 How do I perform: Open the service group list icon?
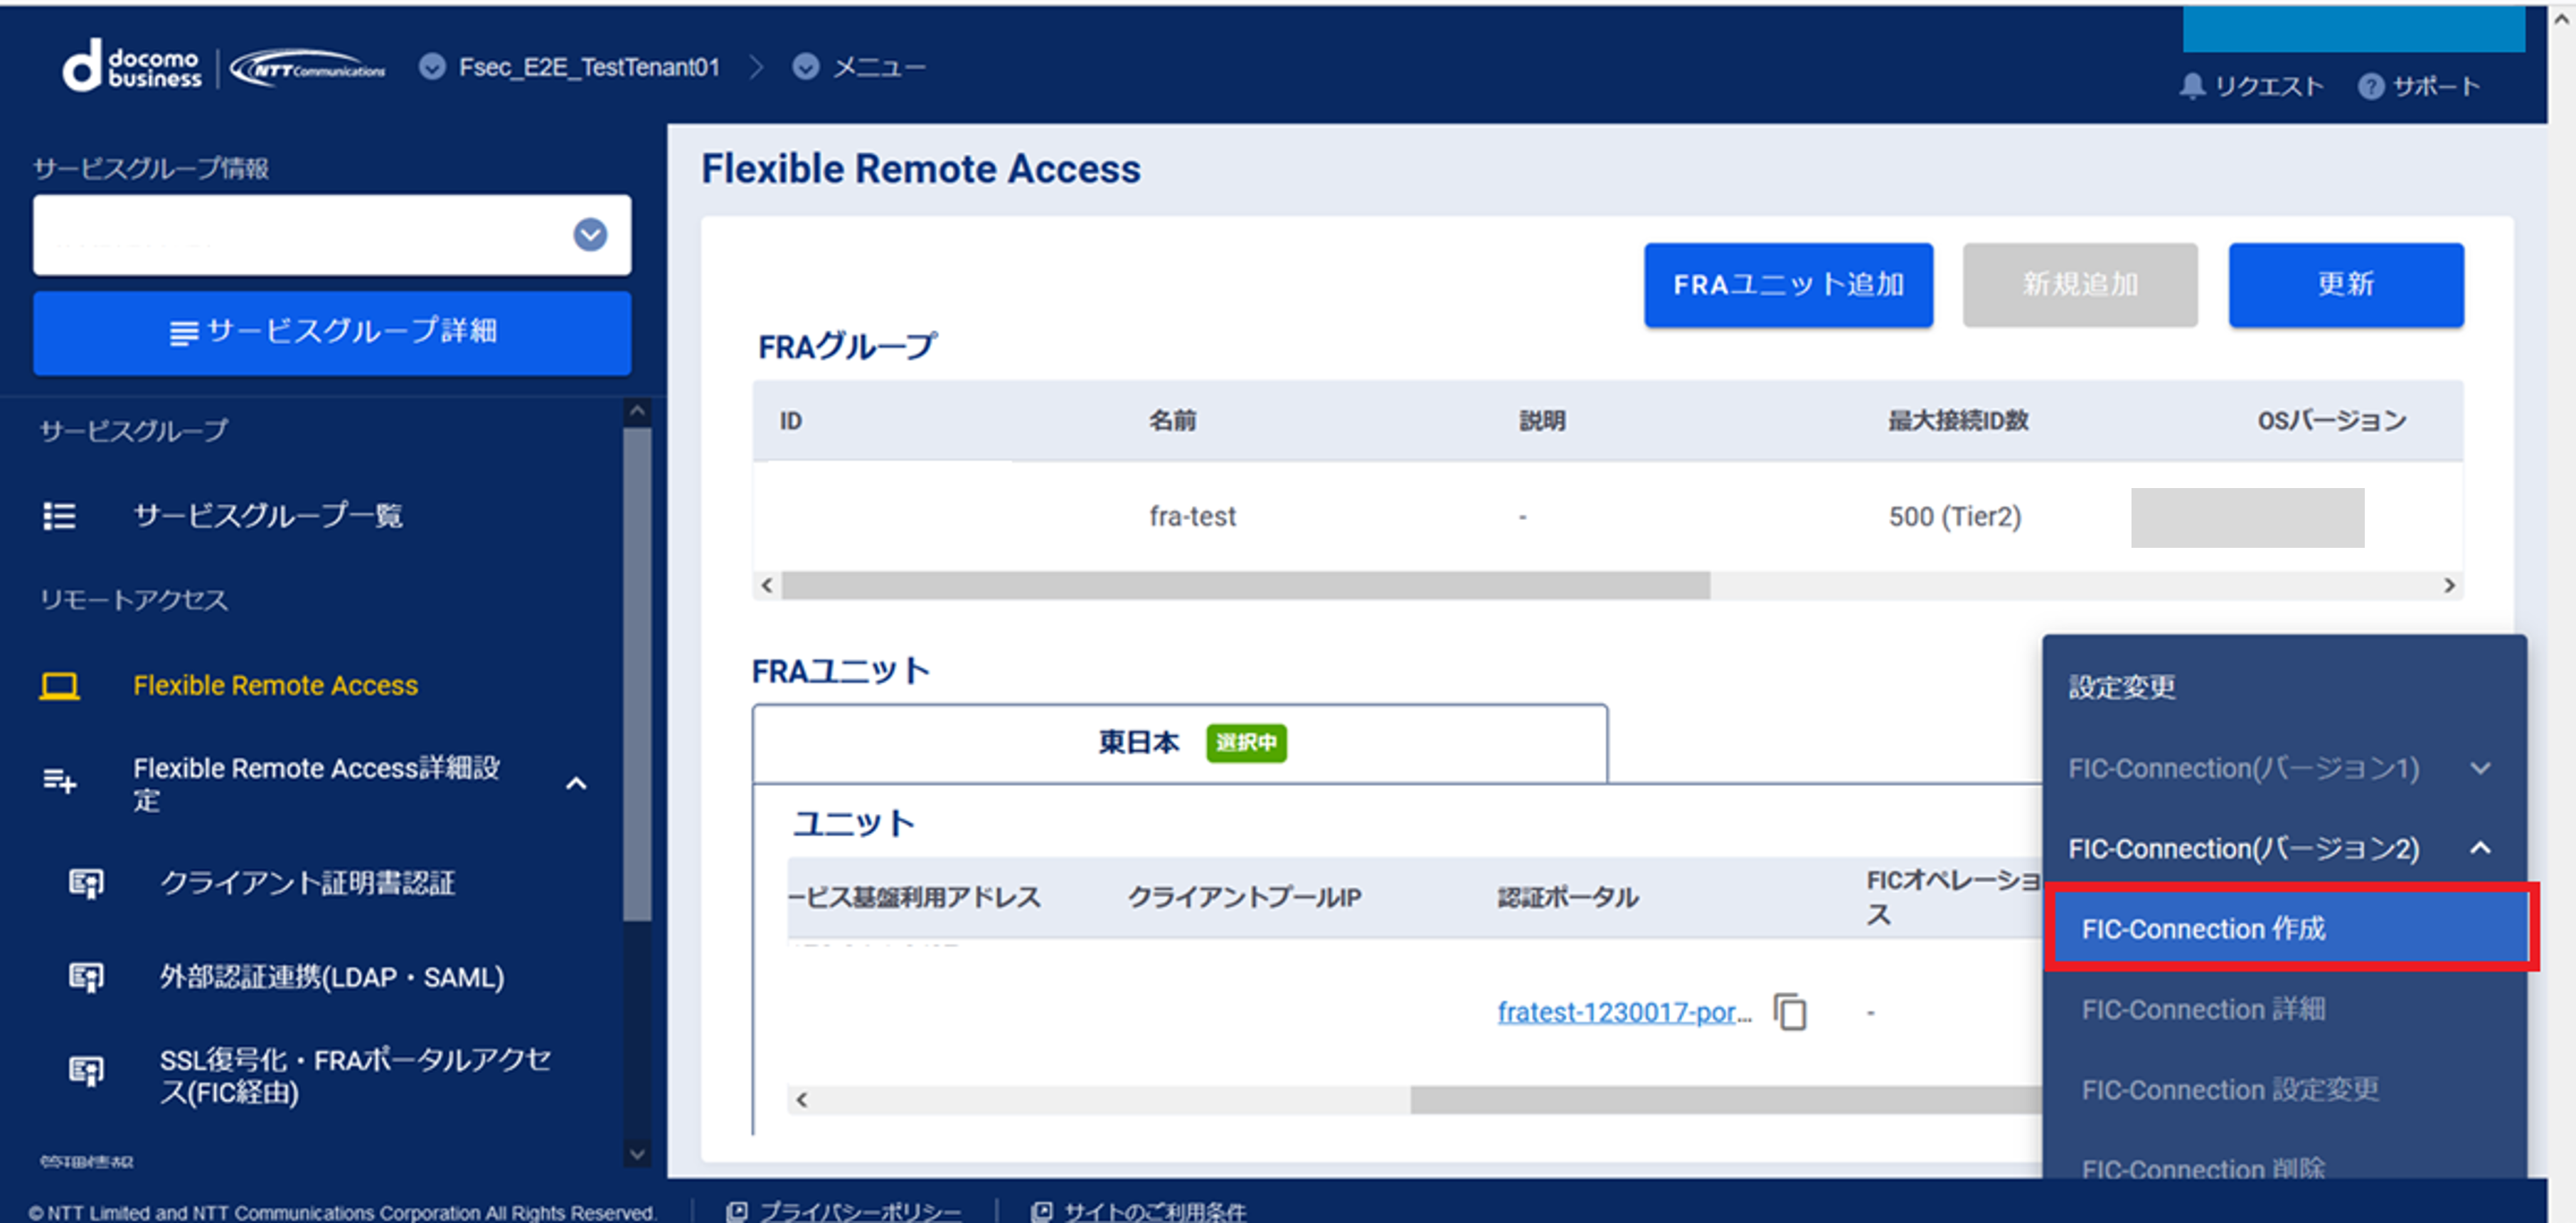(x=59, y=516)
